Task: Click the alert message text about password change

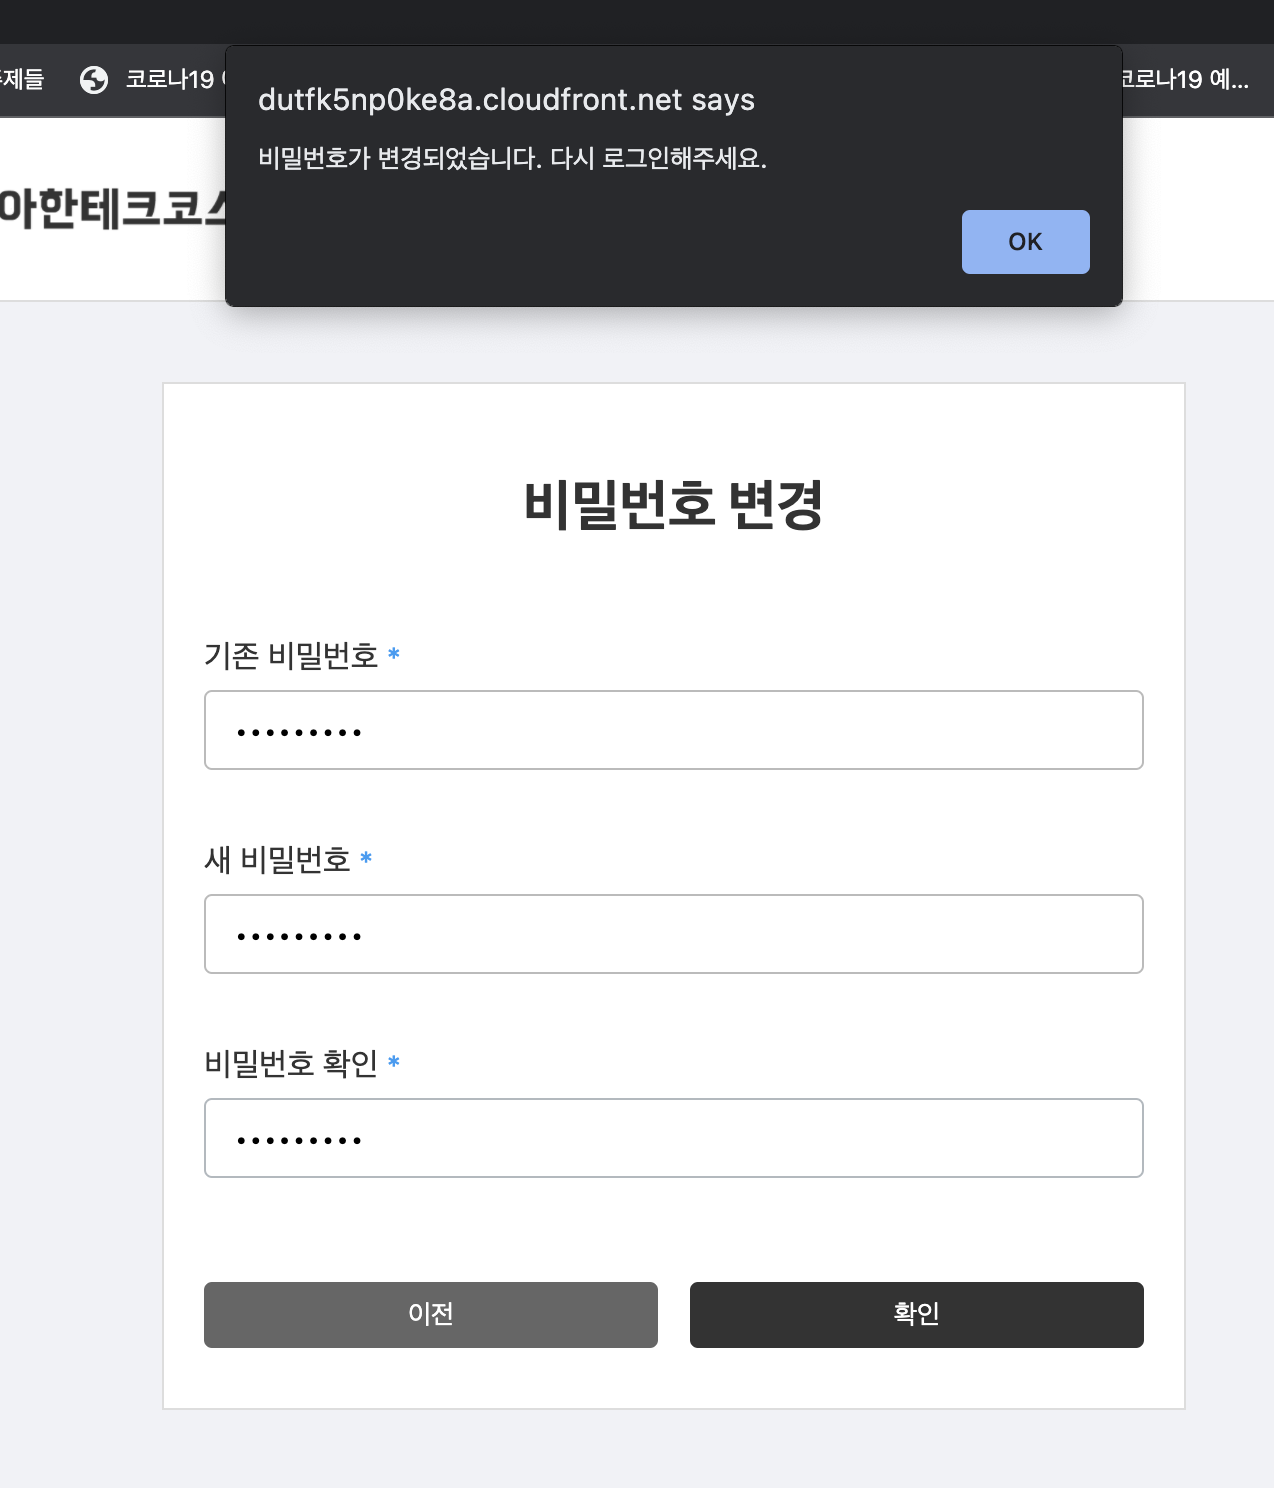Action: [512, 156]
